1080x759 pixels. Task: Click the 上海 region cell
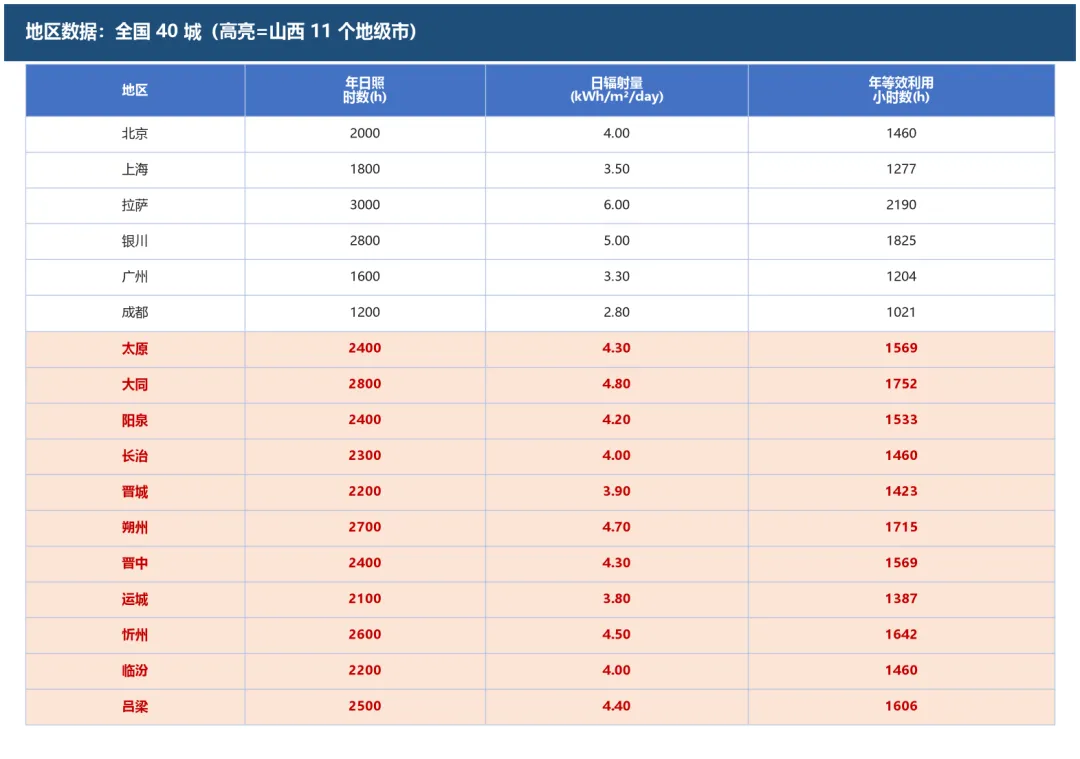(x=135, y=169)
